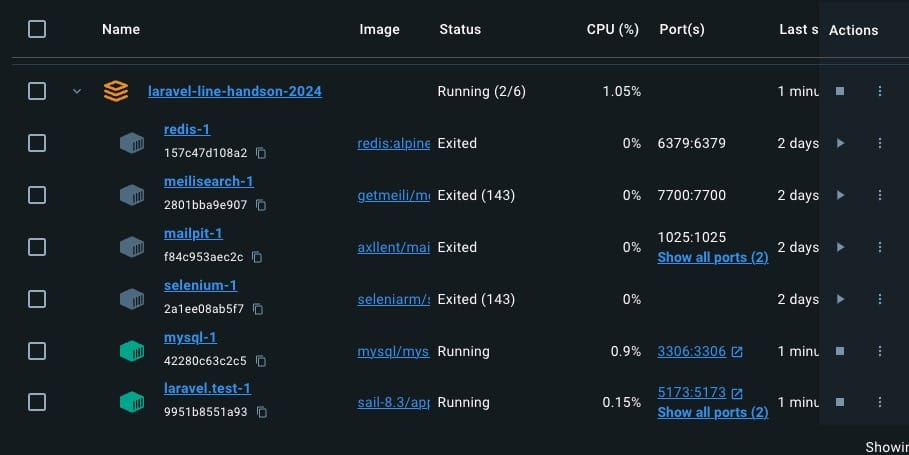The width and height of the screenshot is (909, 455).
Task: Open the redis-1 container link
Action: (187, 129)
